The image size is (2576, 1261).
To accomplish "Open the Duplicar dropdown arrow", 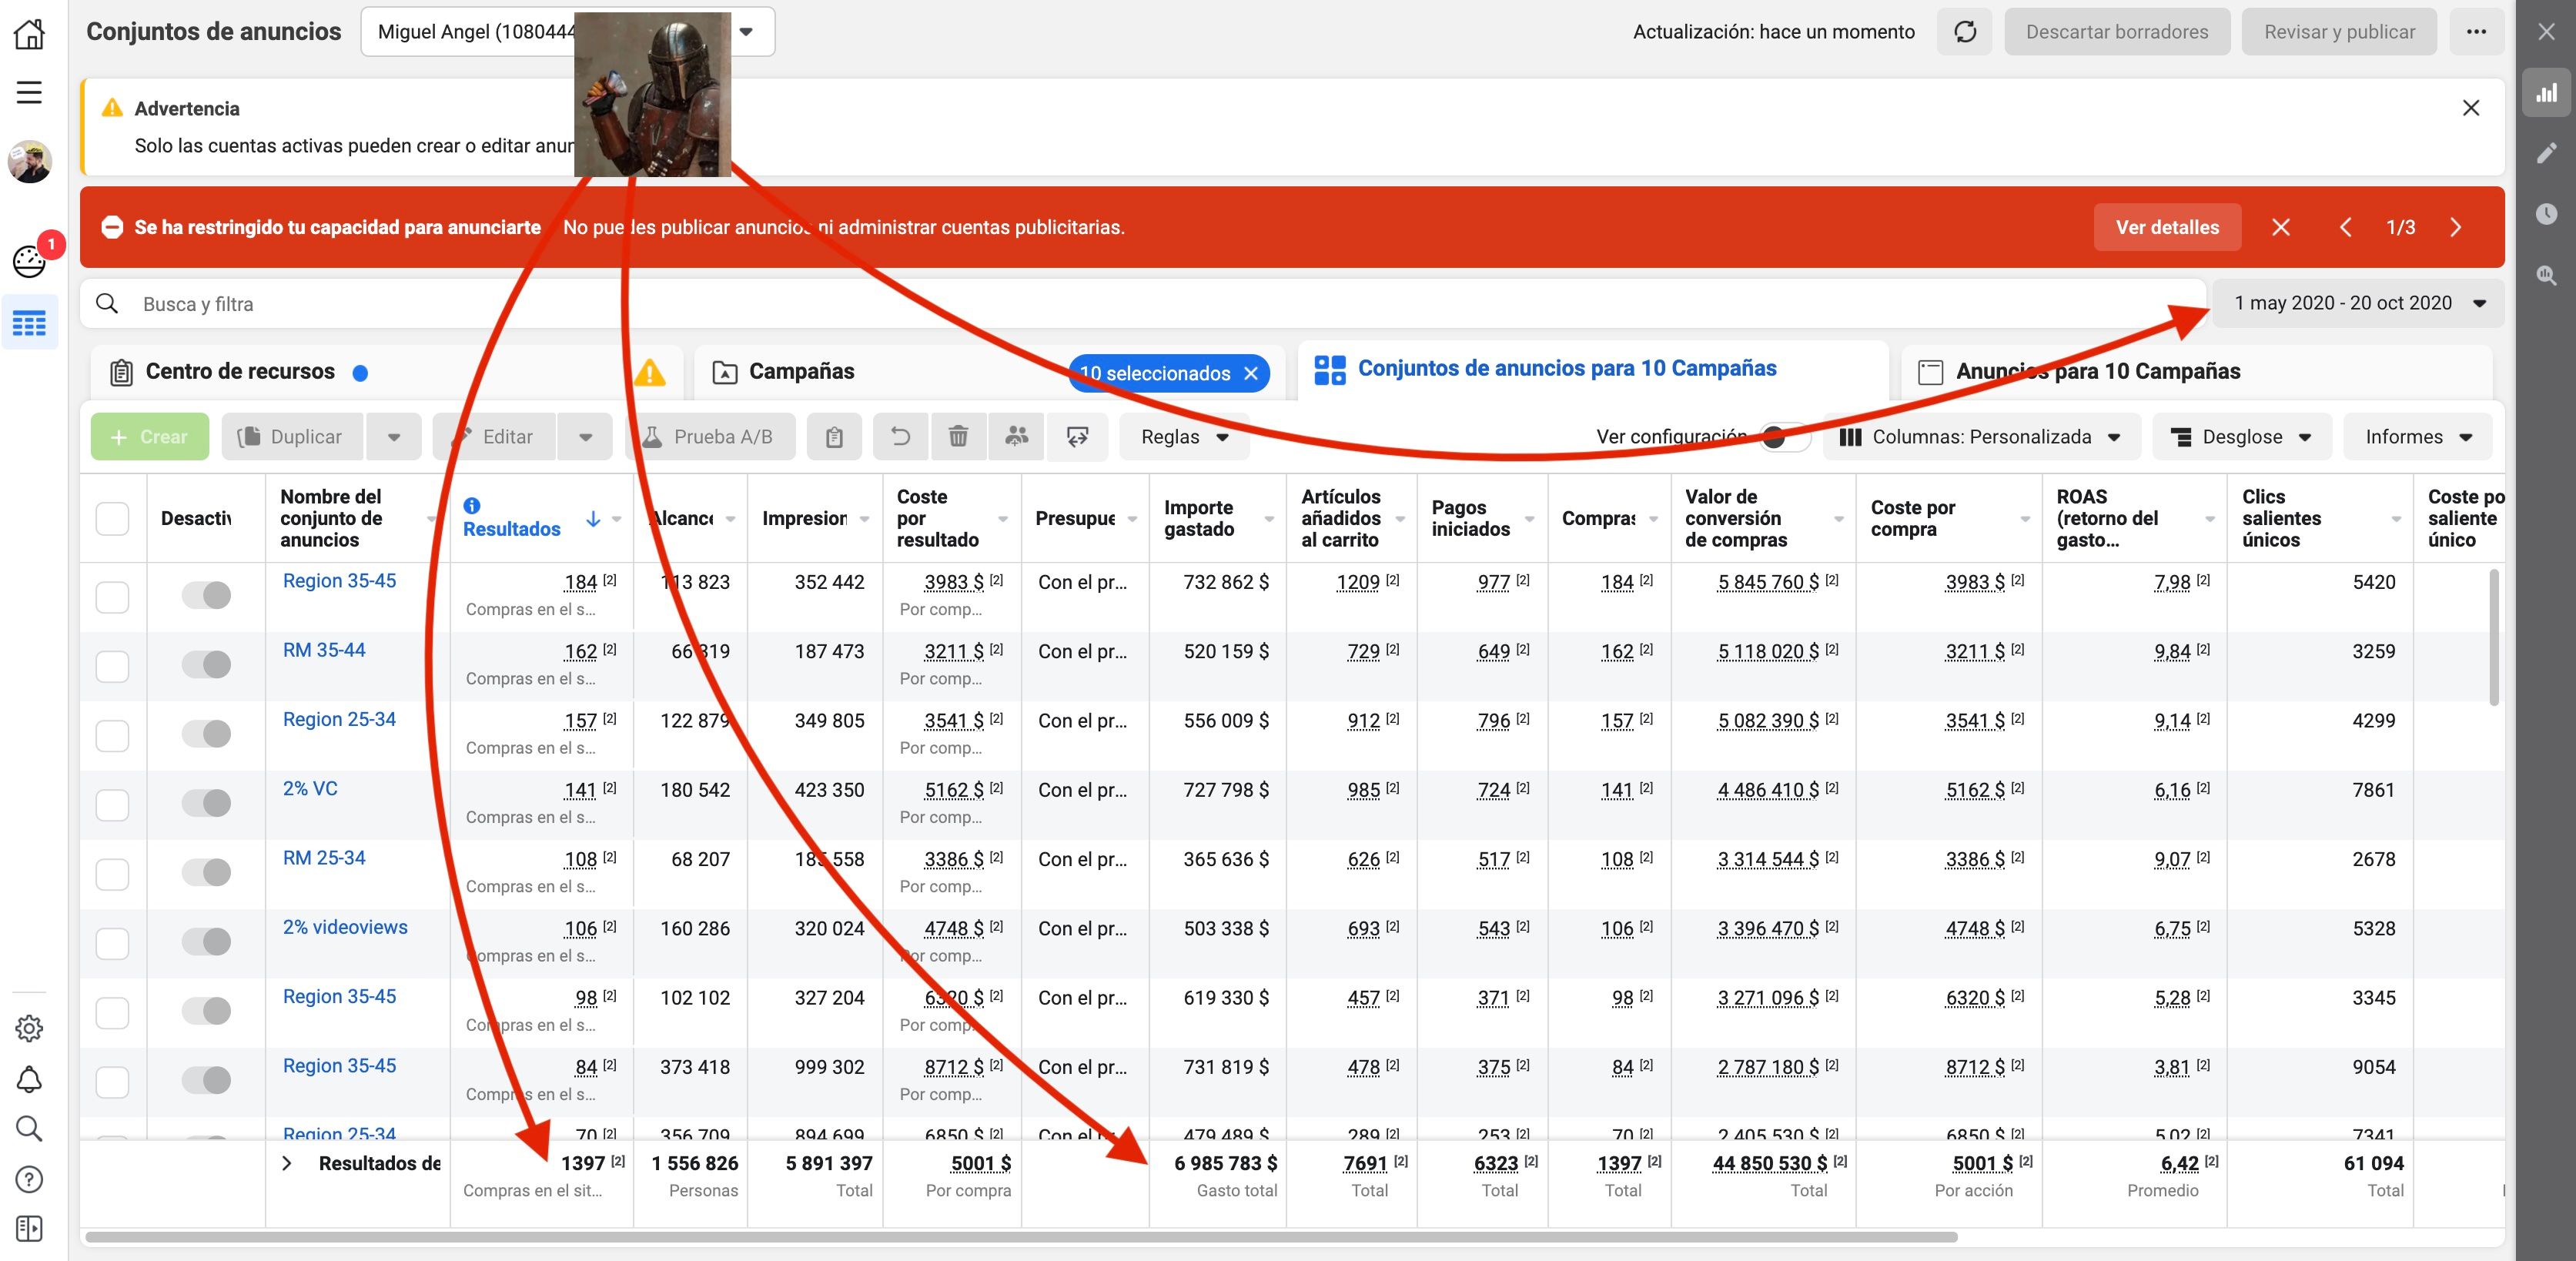I will [x=394, y=437].
